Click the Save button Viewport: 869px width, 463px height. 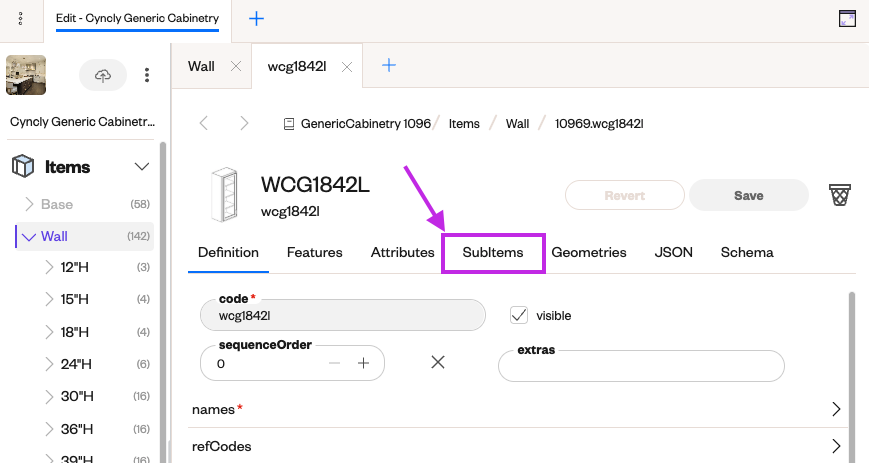click(749, 195)
